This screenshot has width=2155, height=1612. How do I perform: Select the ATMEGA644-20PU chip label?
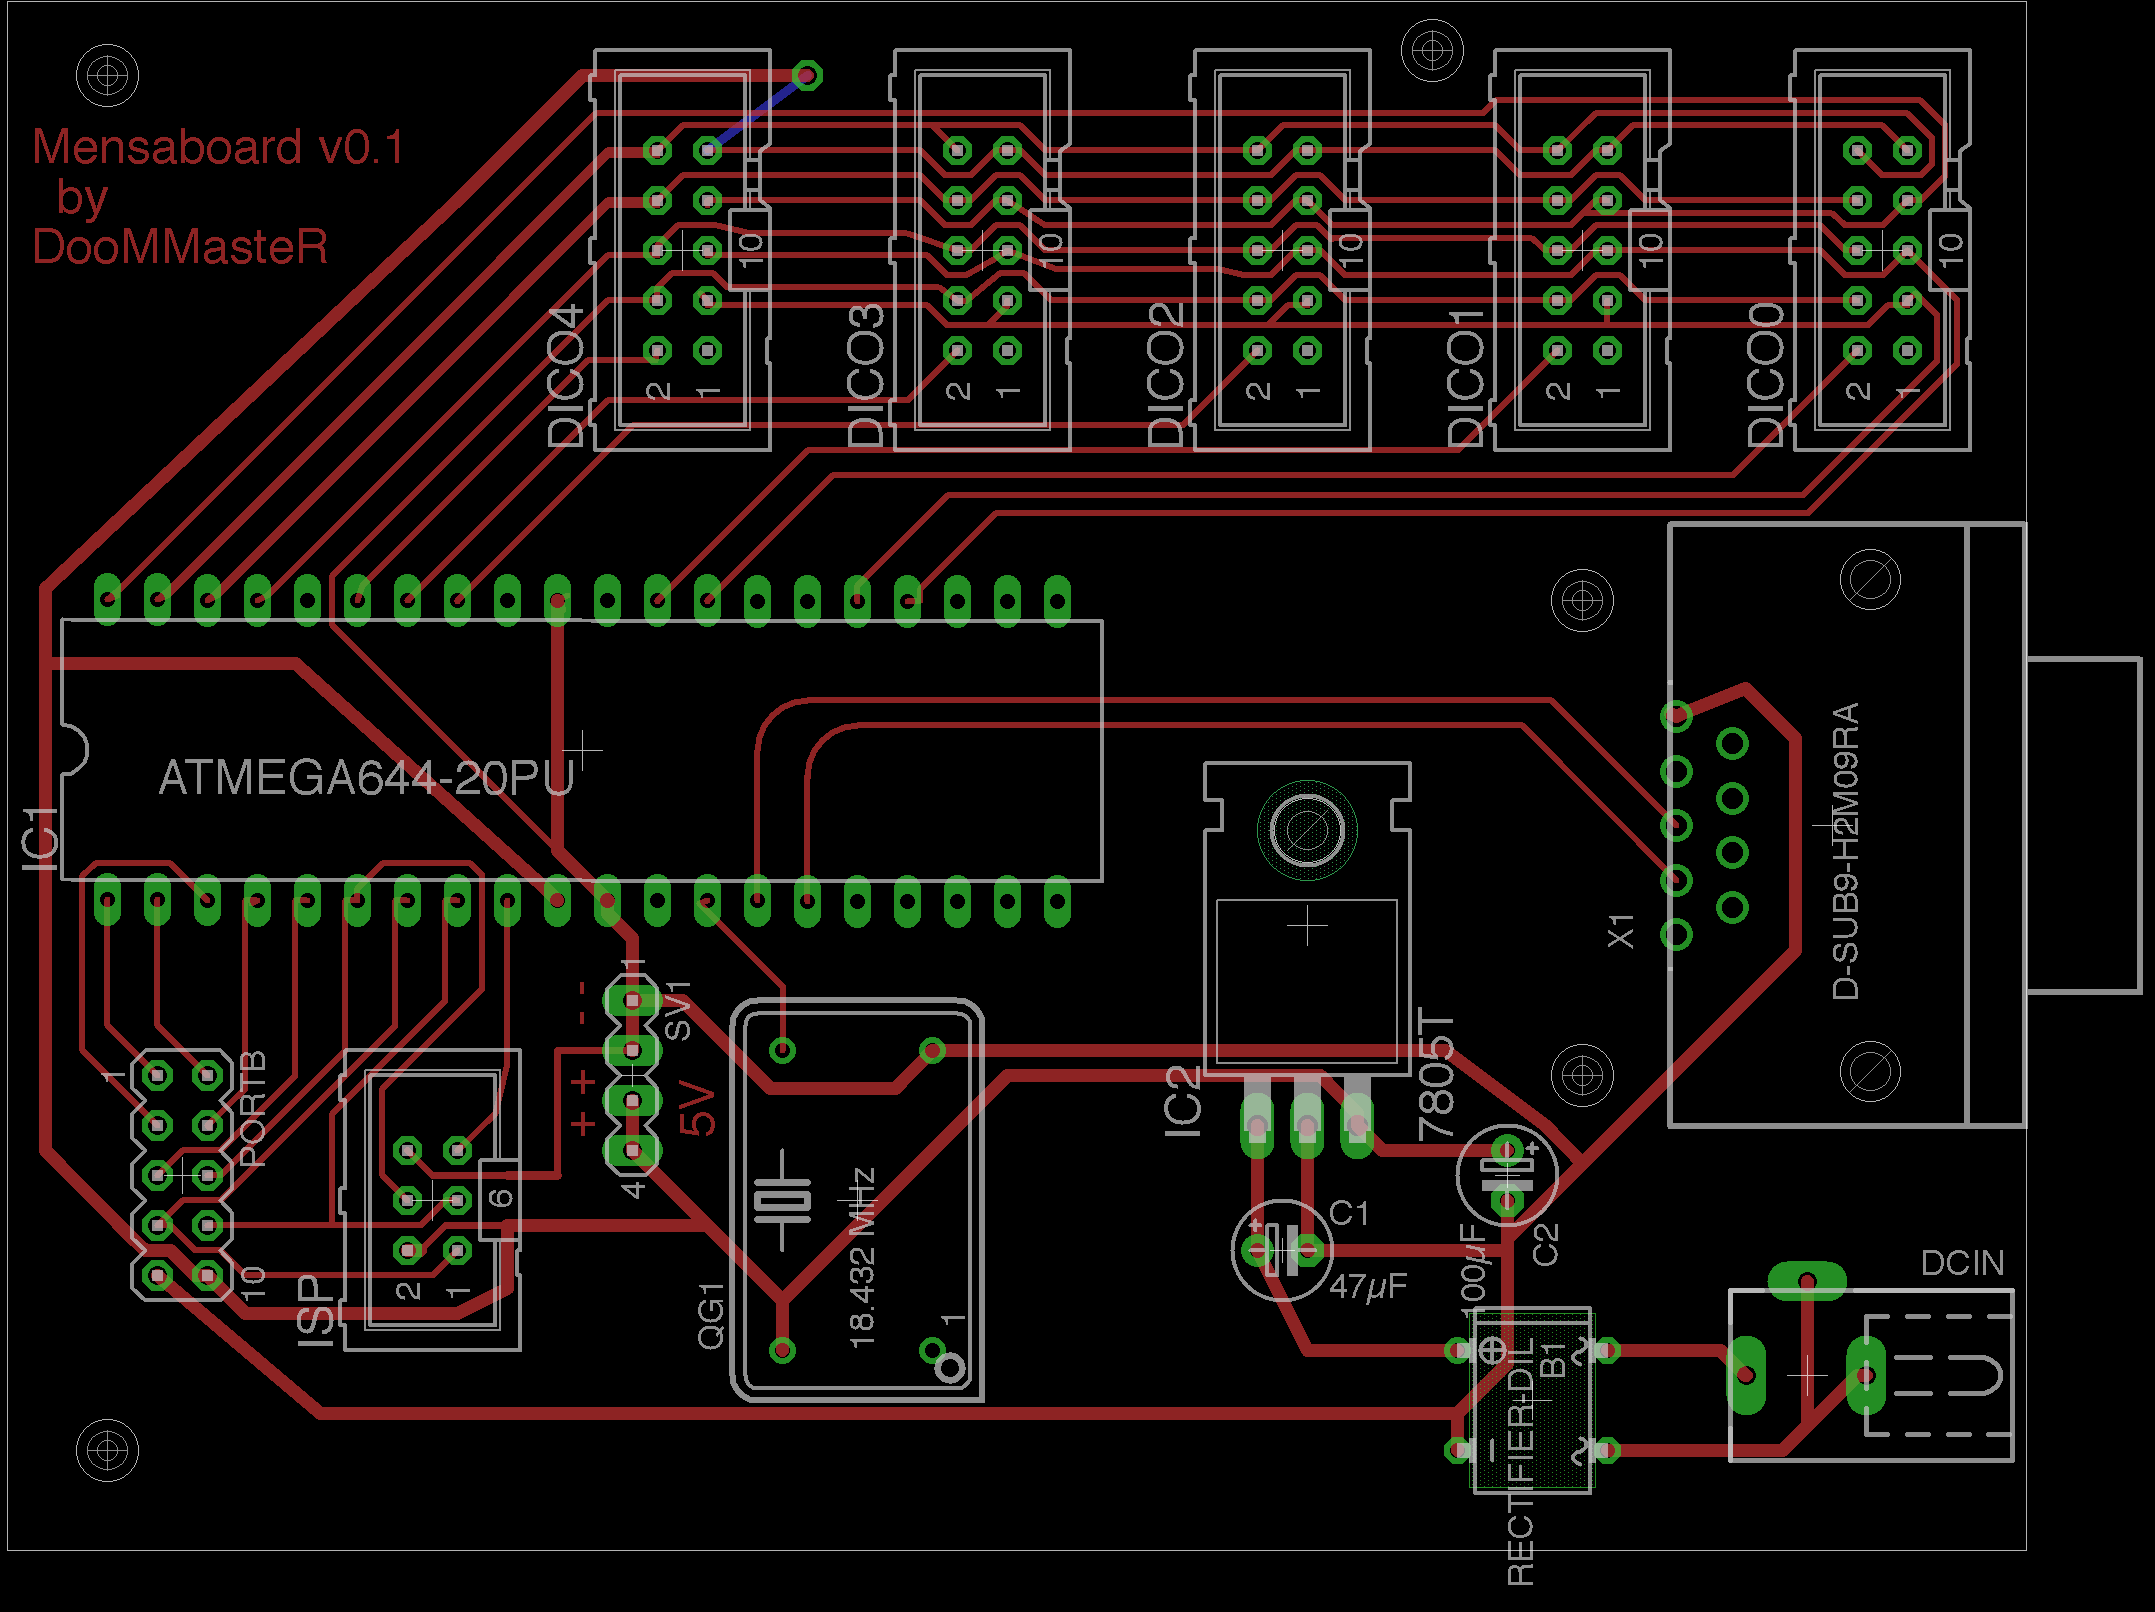point(366,778)
